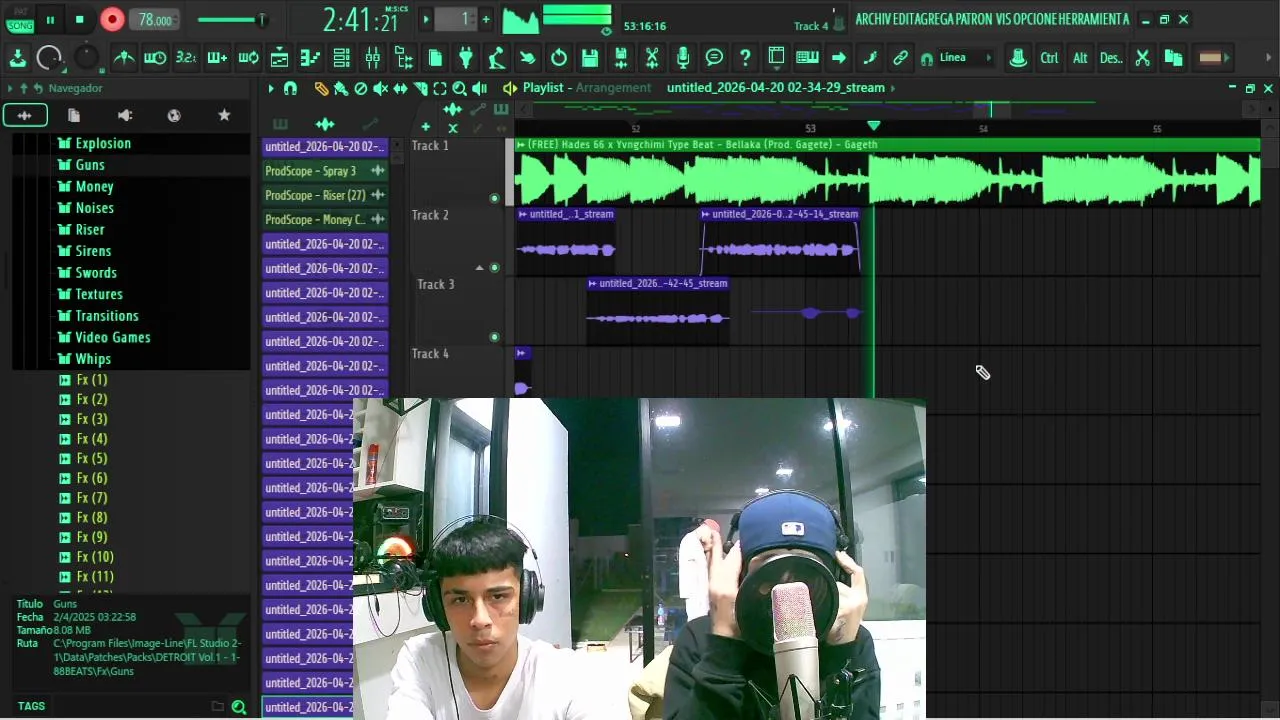Click the red record button
The width and height of the screenshot is (1280, 720).
[x=112, y=19]
